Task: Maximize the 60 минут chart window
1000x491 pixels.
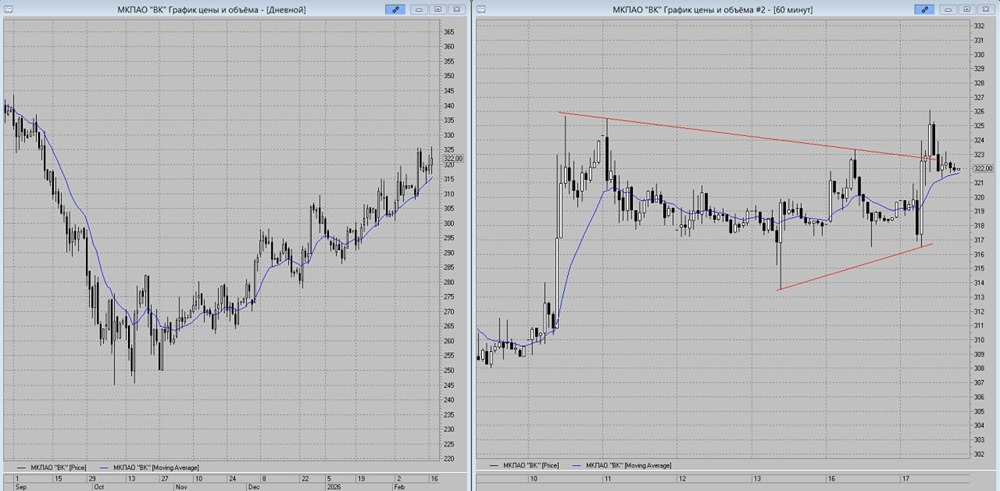Action: point(967,10)
